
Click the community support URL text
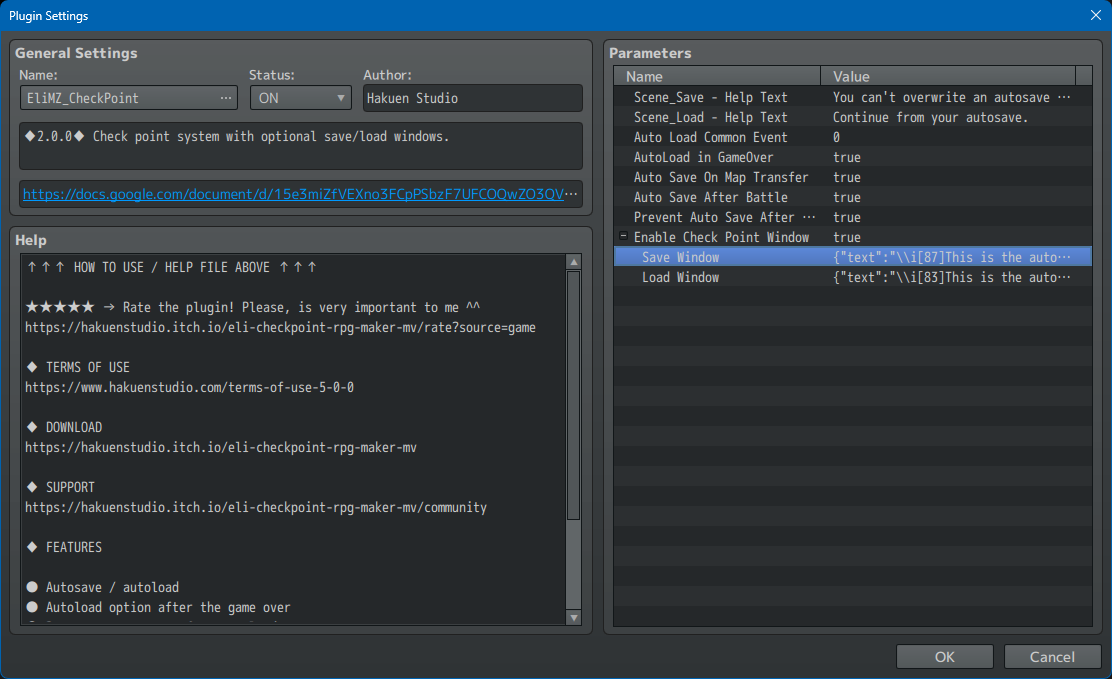[256, 507]
